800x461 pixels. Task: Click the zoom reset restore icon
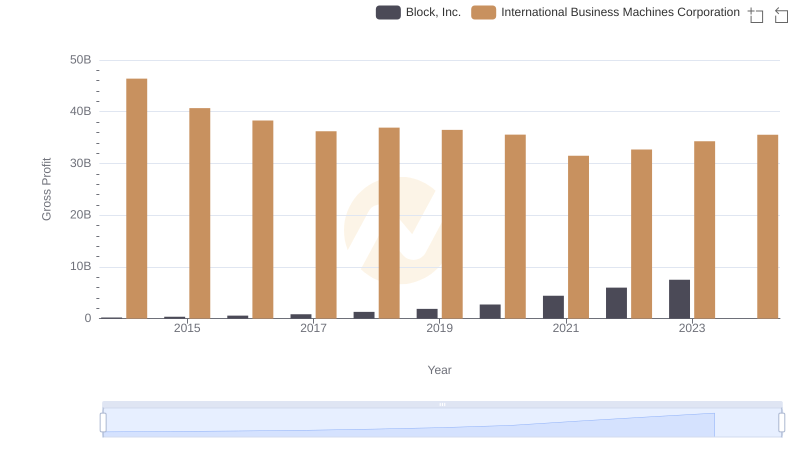pos(781,15)
